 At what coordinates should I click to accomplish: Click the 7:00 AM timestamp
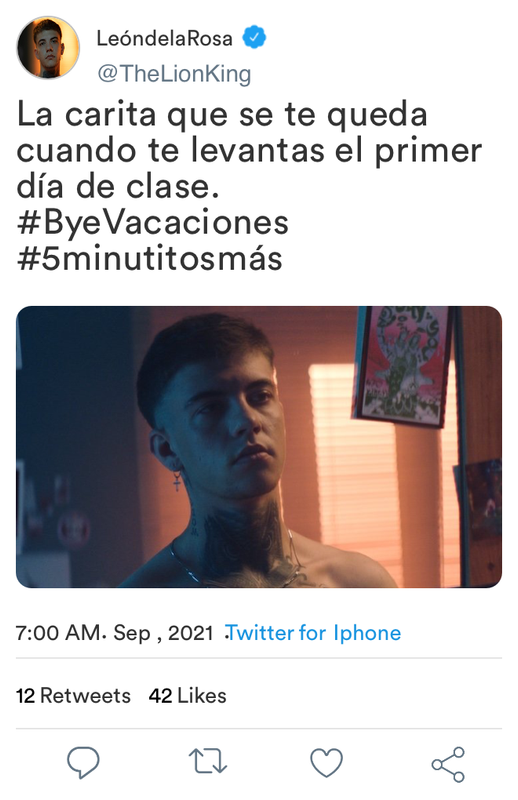click(58, 633)
